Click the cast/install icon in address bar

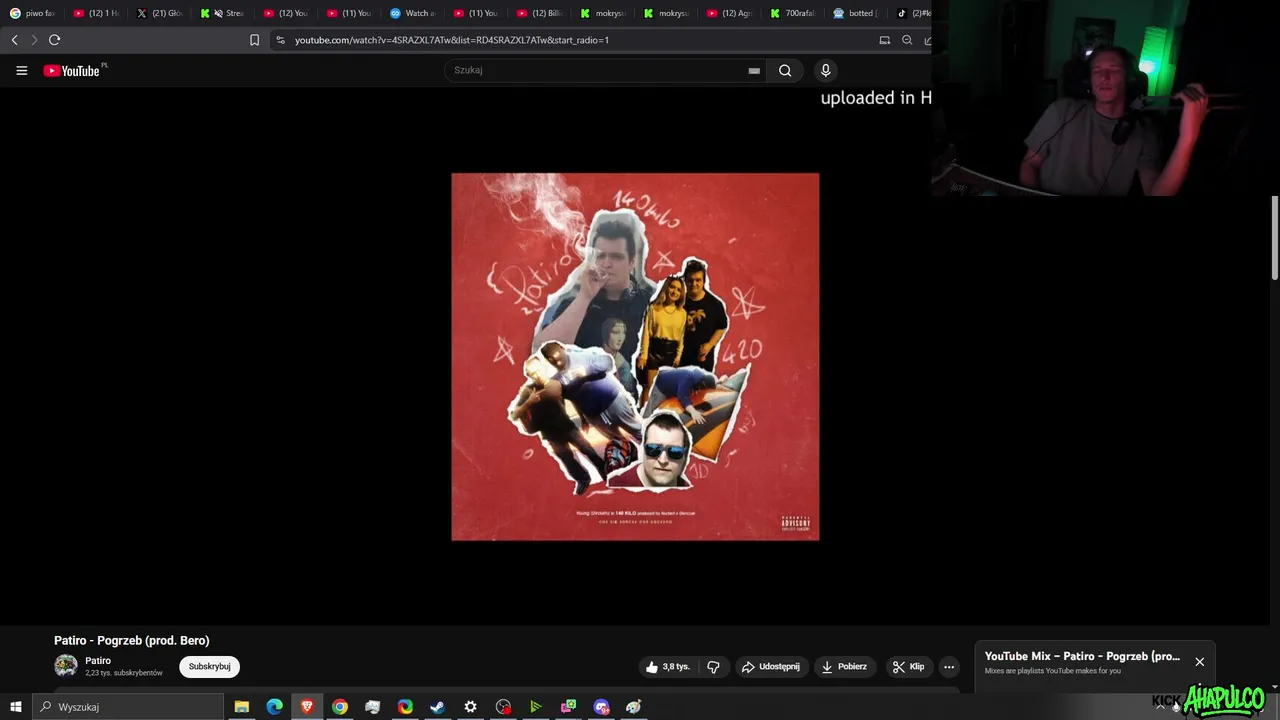(884, 40)
